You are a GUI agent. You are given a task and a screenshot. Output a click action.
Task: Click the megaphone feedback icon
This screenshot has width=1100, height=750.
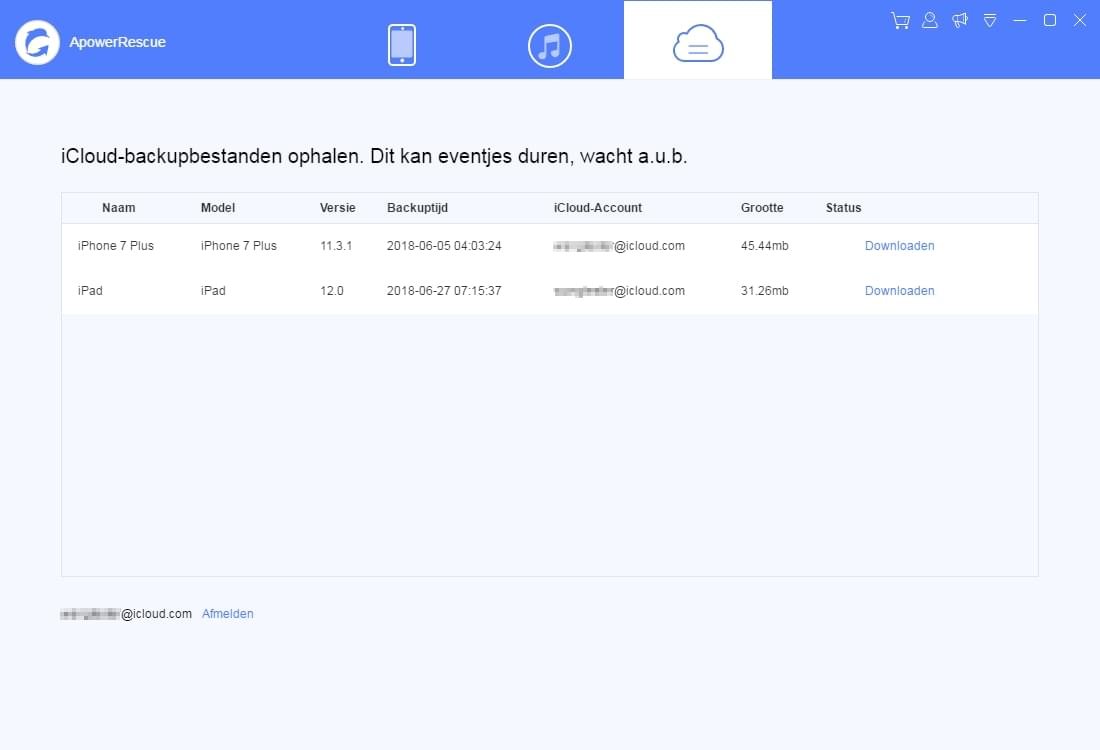pos(959,20)
